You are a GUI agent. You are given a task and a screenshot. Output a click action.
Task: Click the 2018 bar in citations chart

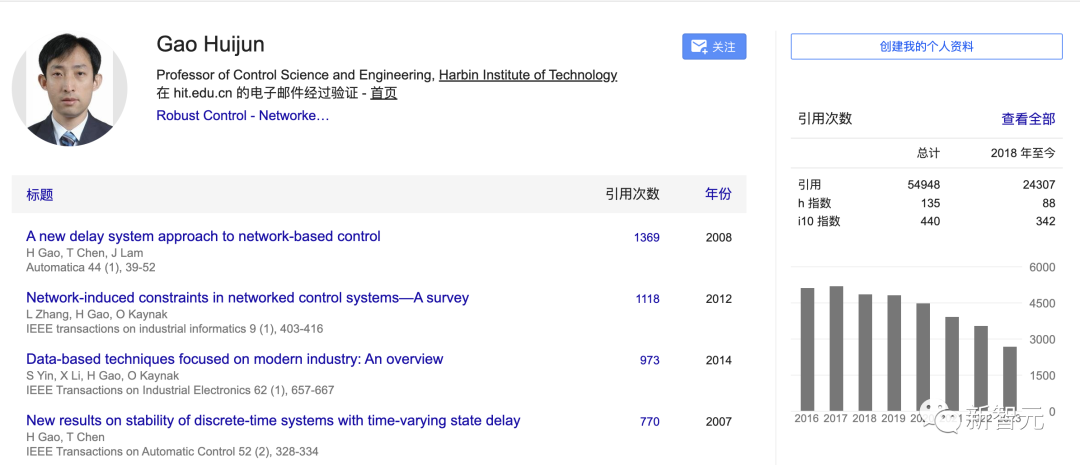pyautogui.click(x=865, y=353)
